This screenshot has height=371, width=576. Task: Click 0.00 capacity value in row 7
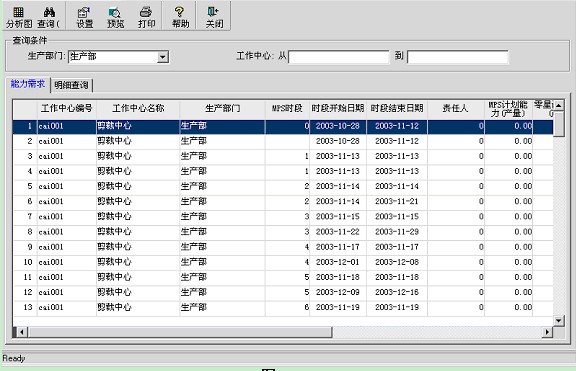[523, 217]
